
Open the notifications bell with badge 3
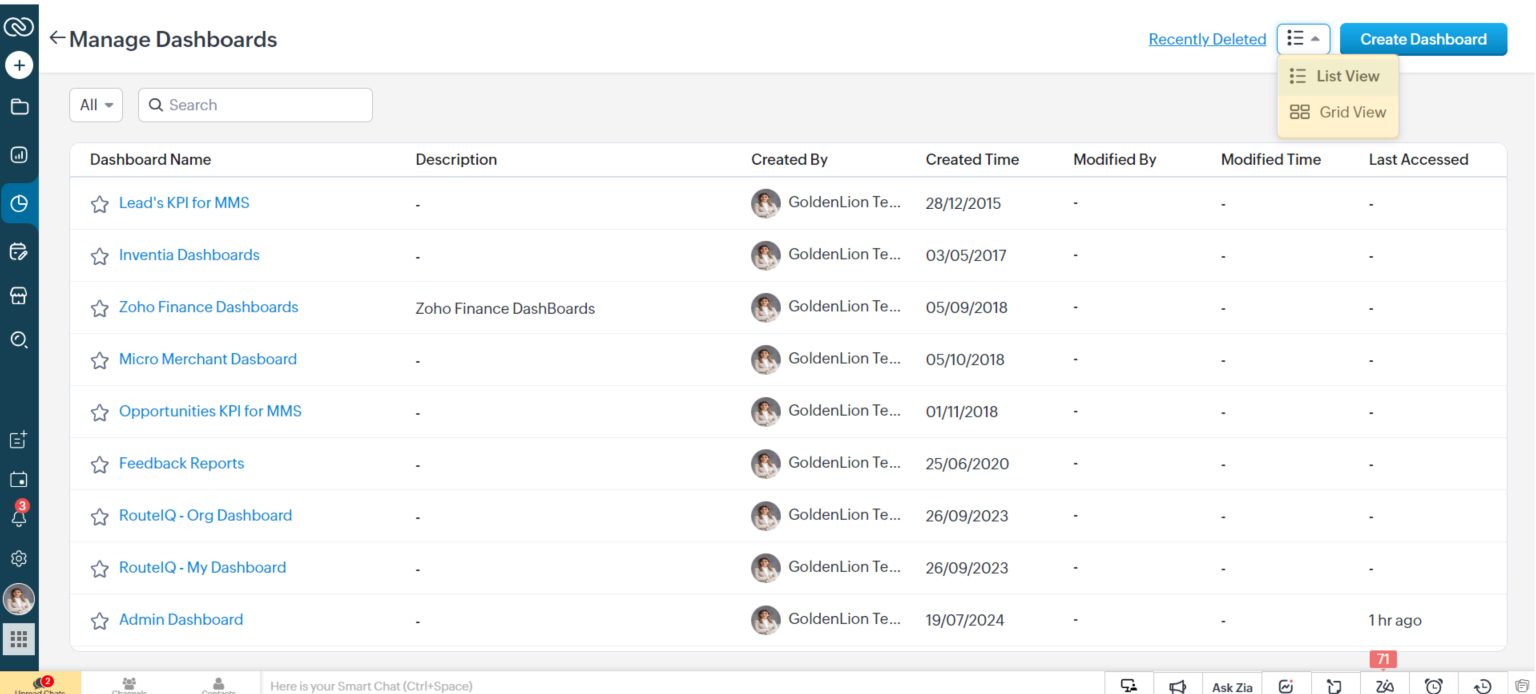[x=18, y=516]
